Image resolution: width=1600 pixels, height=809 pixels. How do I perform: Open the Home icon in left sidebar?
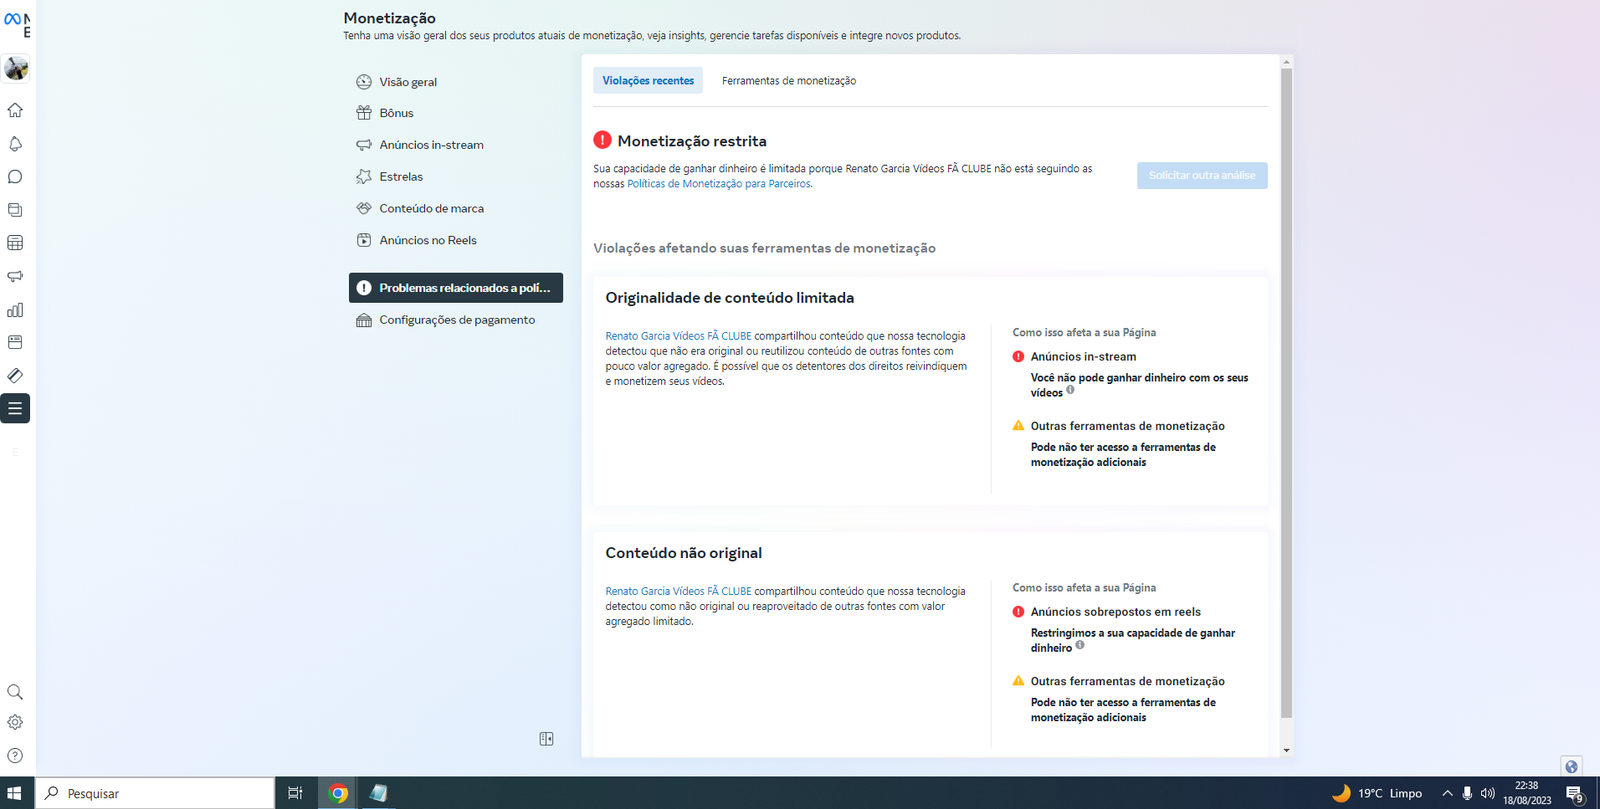click(x=15, y=110)
